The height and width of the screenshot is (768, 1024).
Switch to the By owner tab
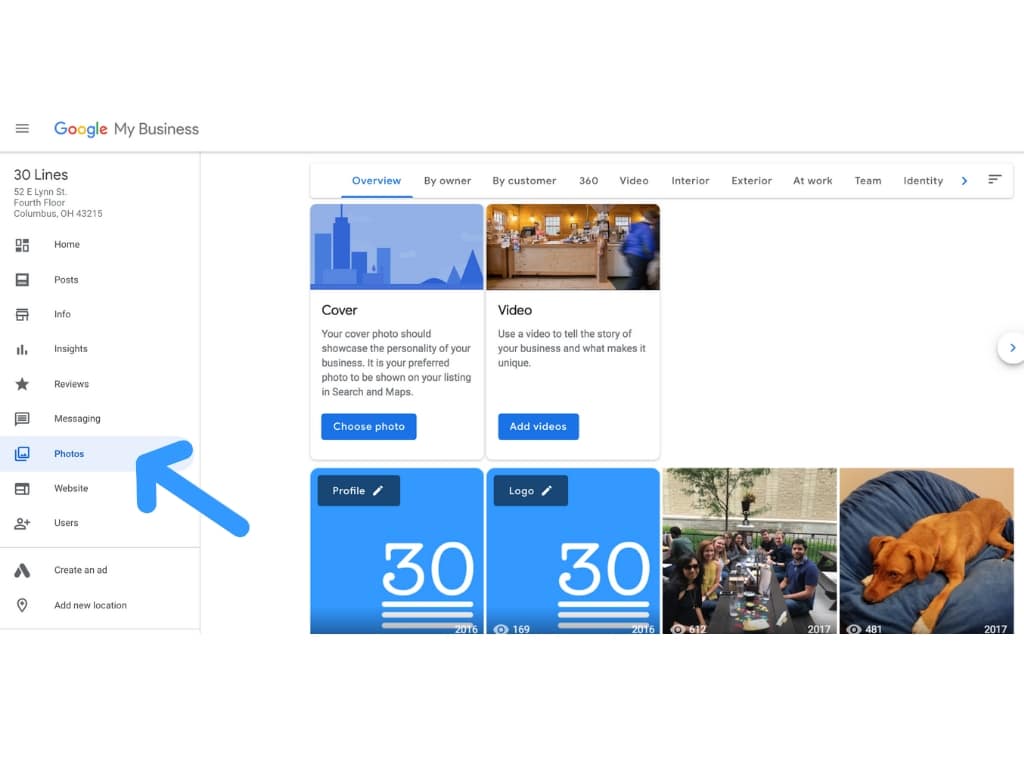pyautogui.click(x=447, y=181)
